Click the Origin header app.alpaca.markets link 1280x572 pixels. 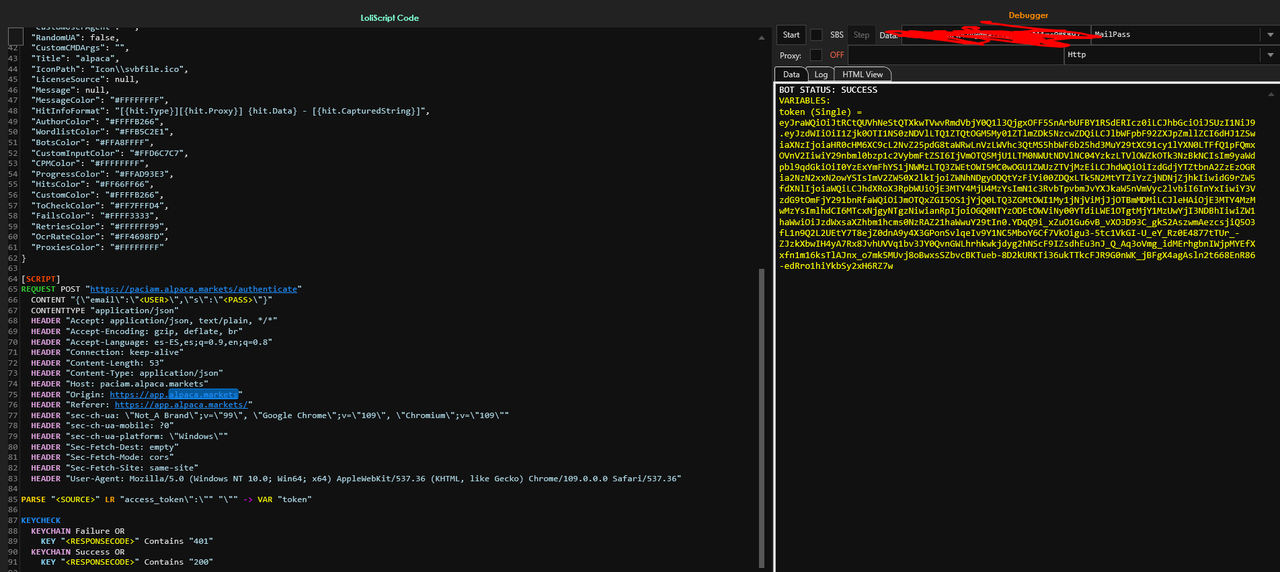[174, 394]
